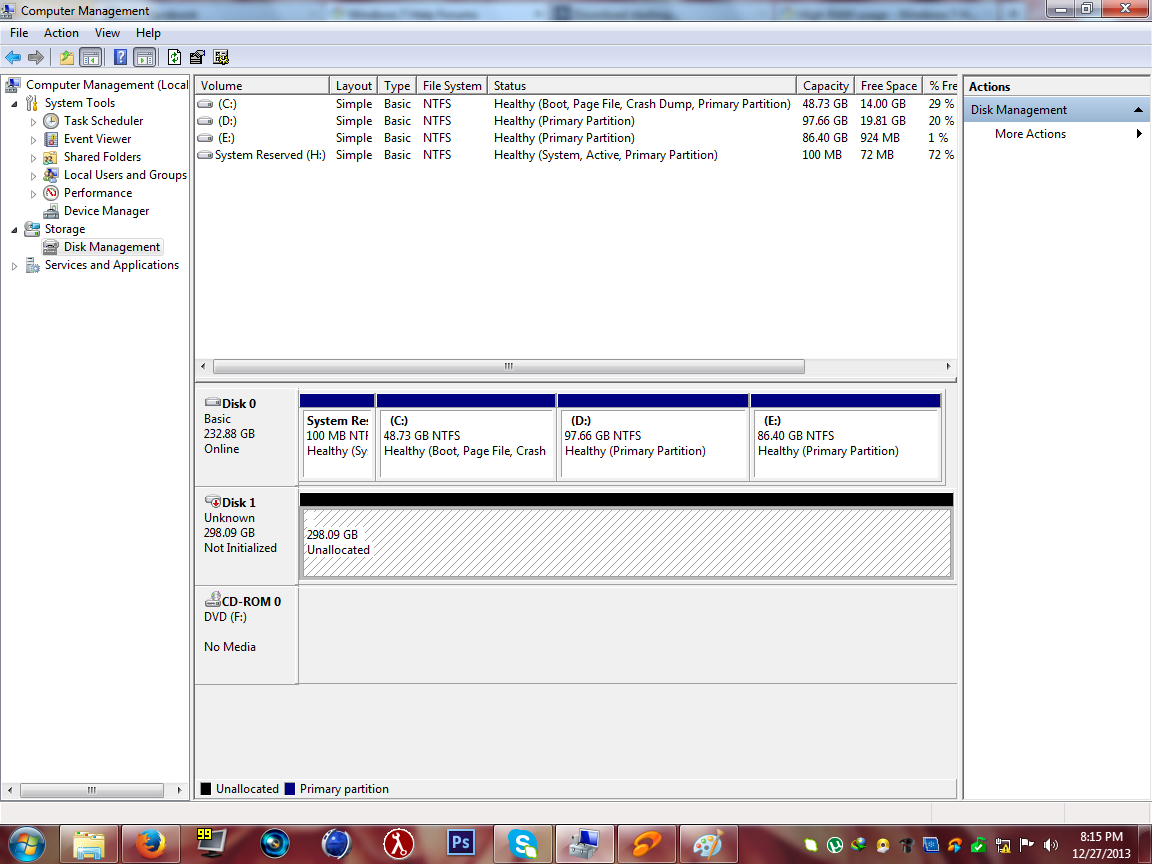Viewport: 1152px width, 864px height.
Task: Click the Refresh toolbar icon
Action: pyautogui.click(x=174, y=57)
